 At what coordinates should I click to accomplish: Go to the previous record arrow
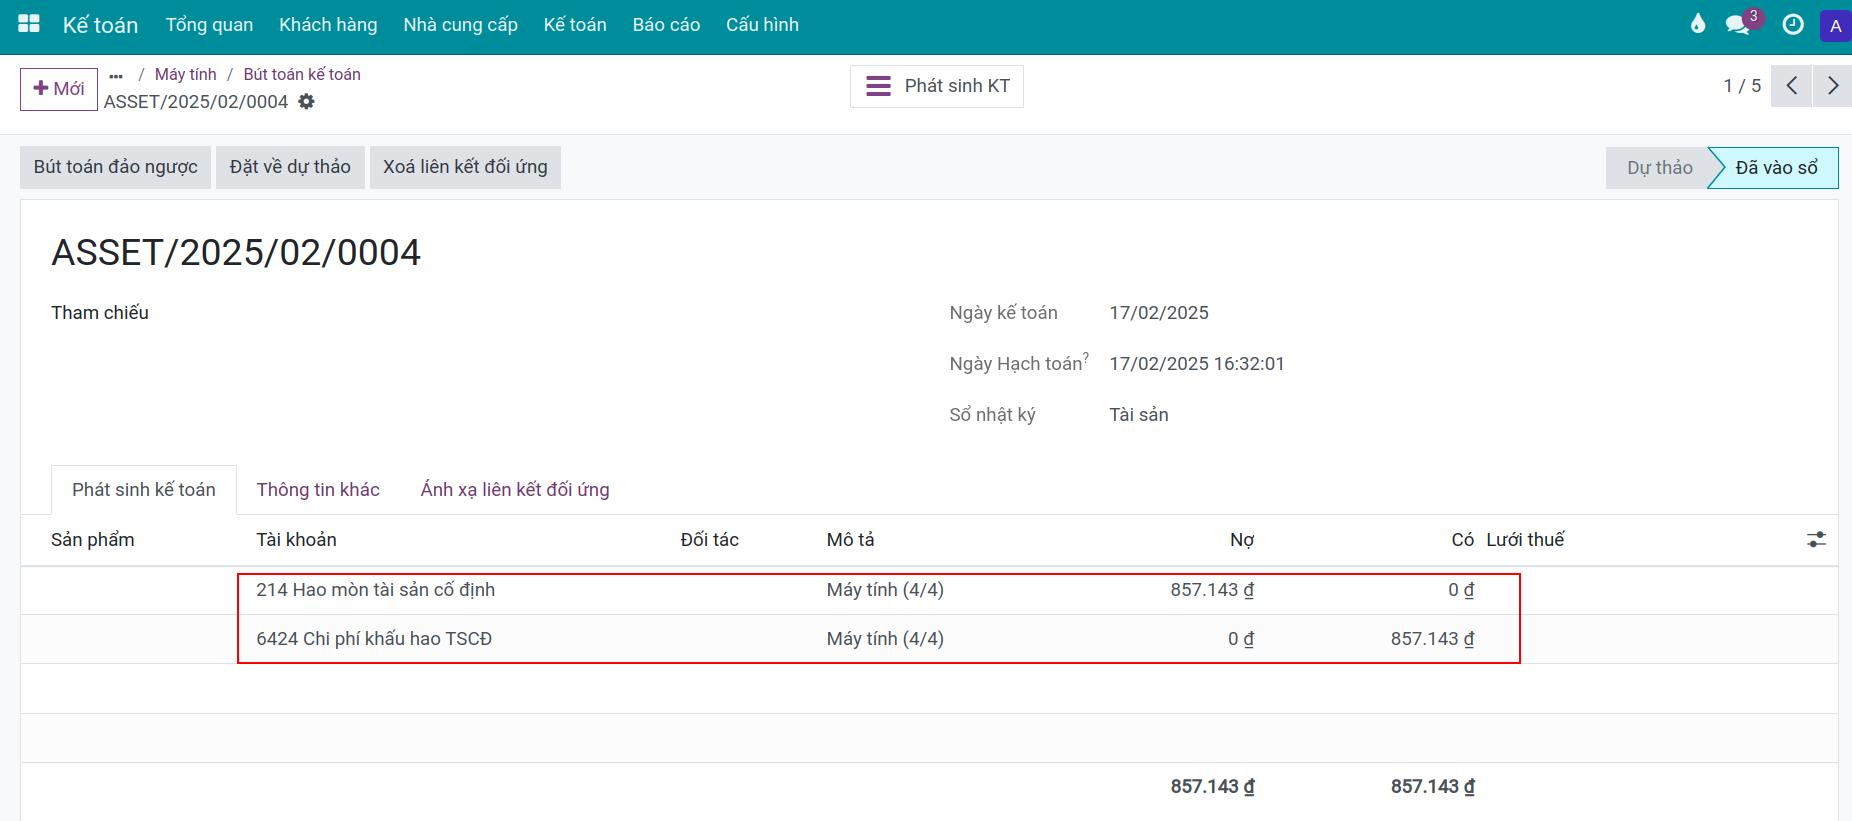click(1791, 86)
